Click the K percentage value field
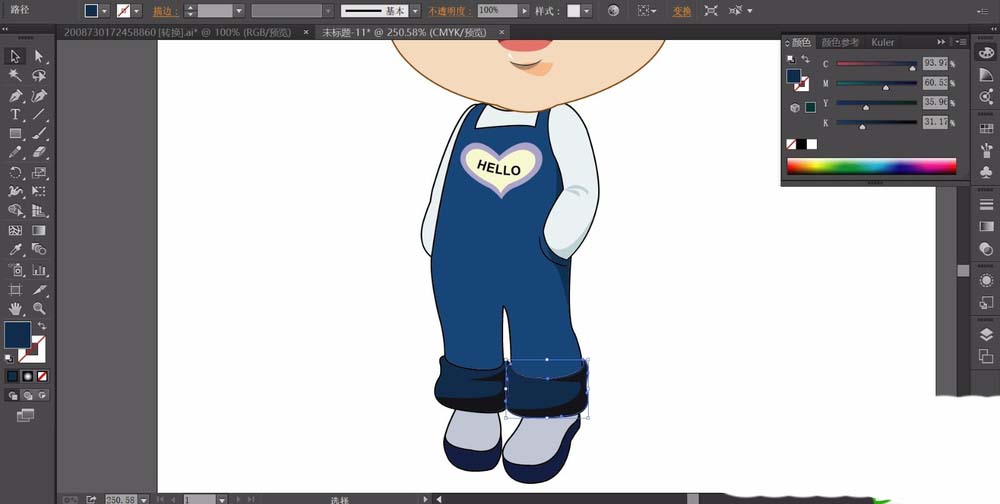This screenshot has height=504, width=1000. (x=935, y=122)
